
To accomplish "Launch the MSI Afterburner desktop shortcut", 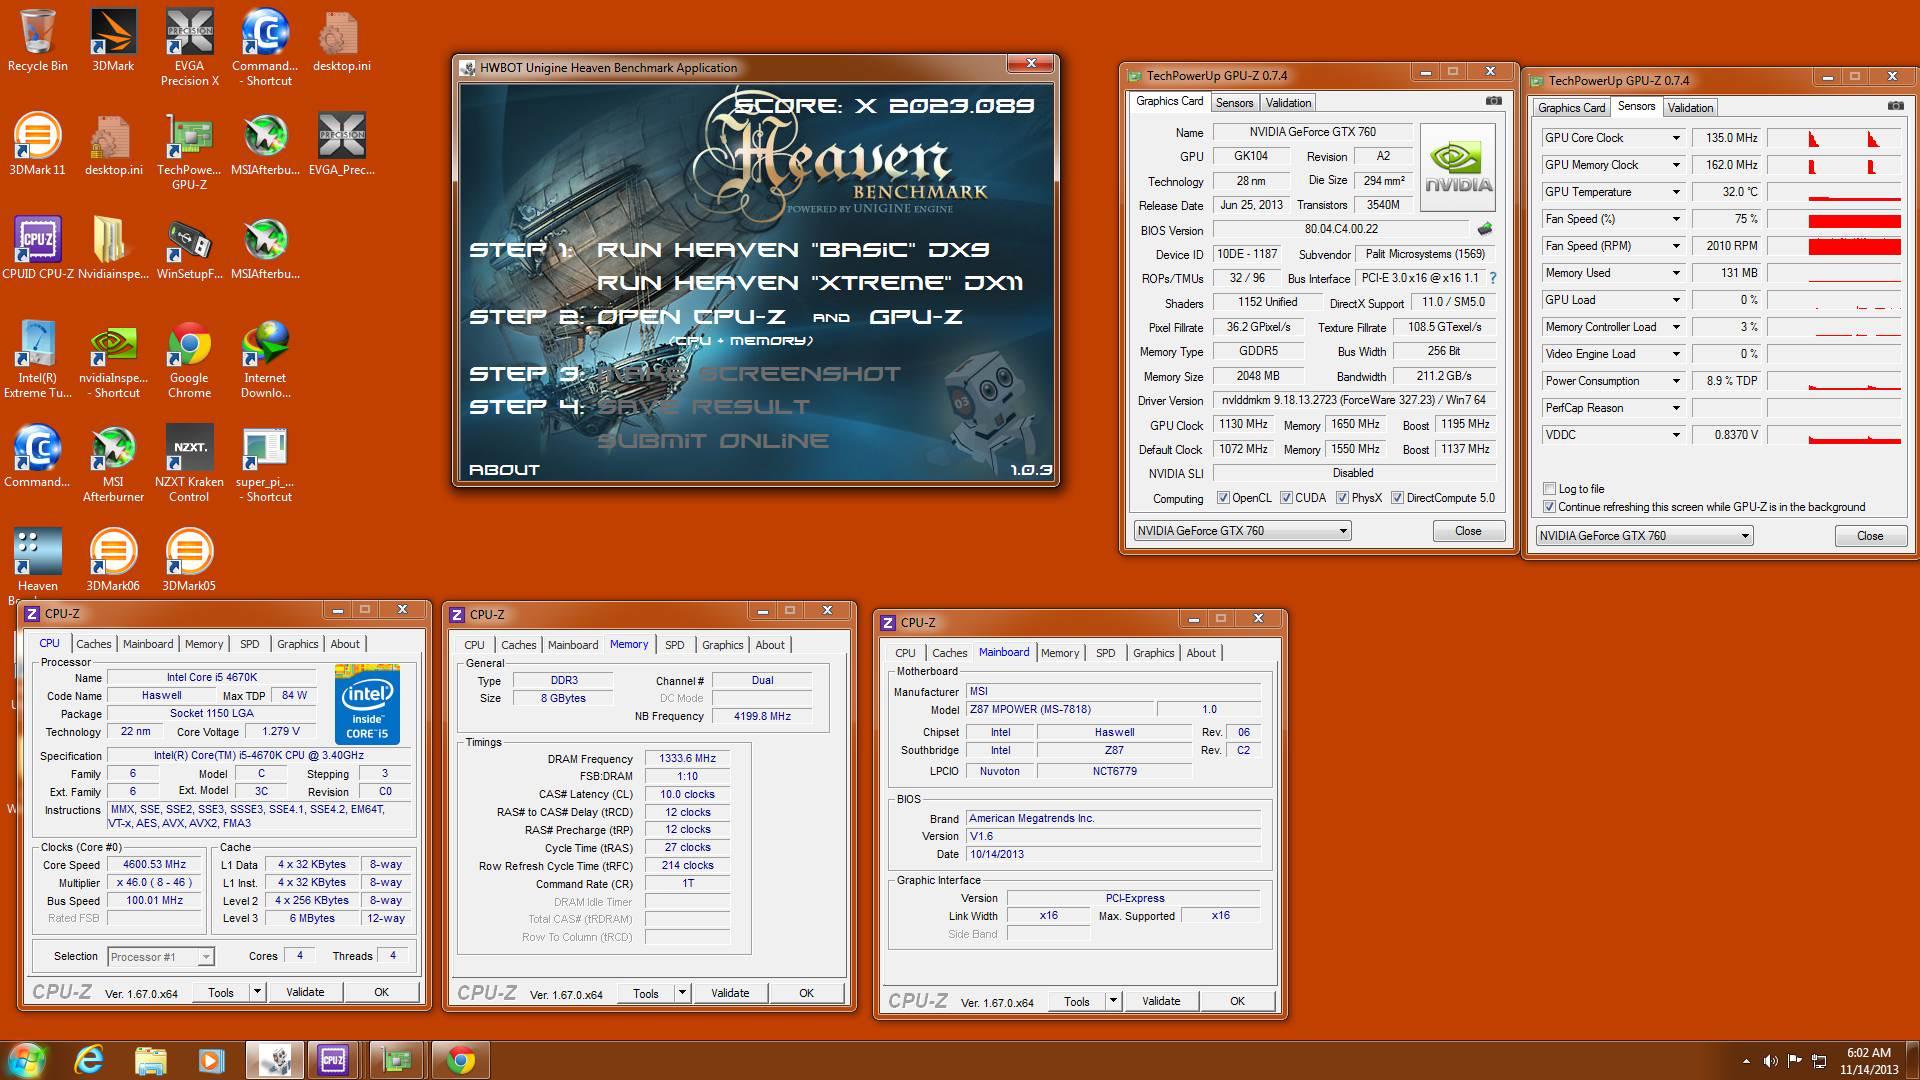I will [x=113, y=463].
